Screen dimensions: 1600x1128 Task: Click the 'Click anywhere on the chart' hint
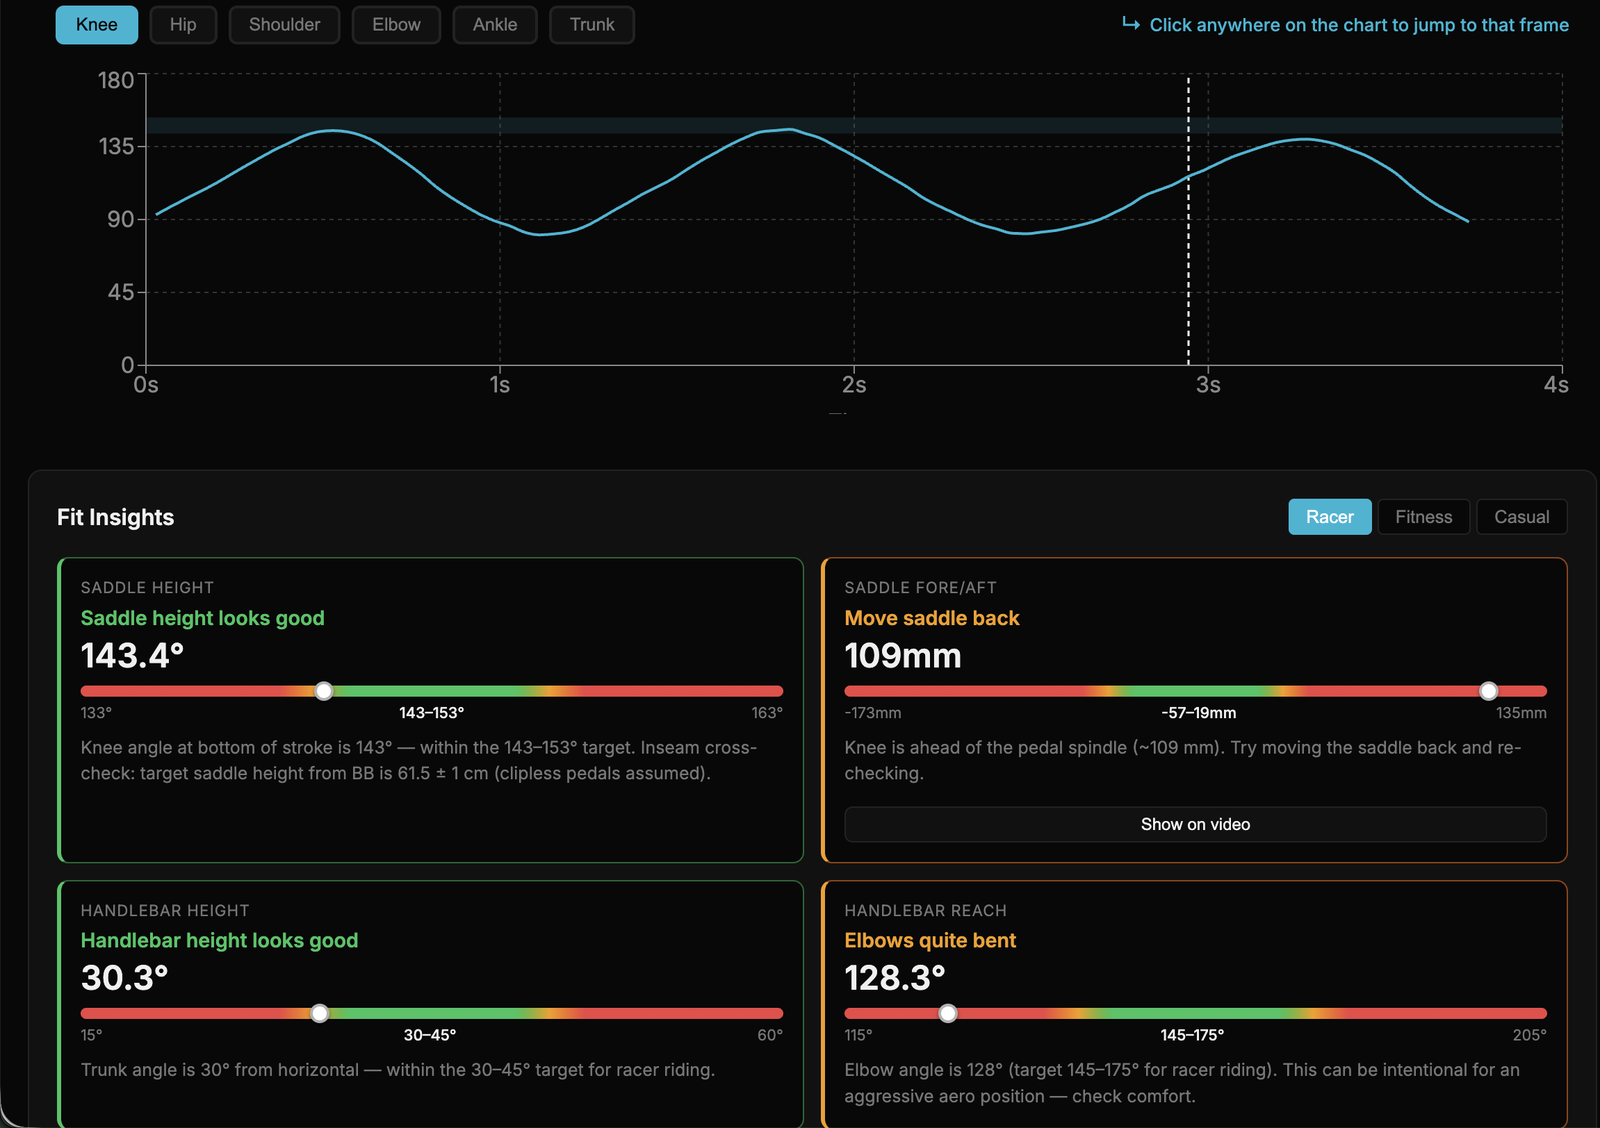coord(1359,25)
